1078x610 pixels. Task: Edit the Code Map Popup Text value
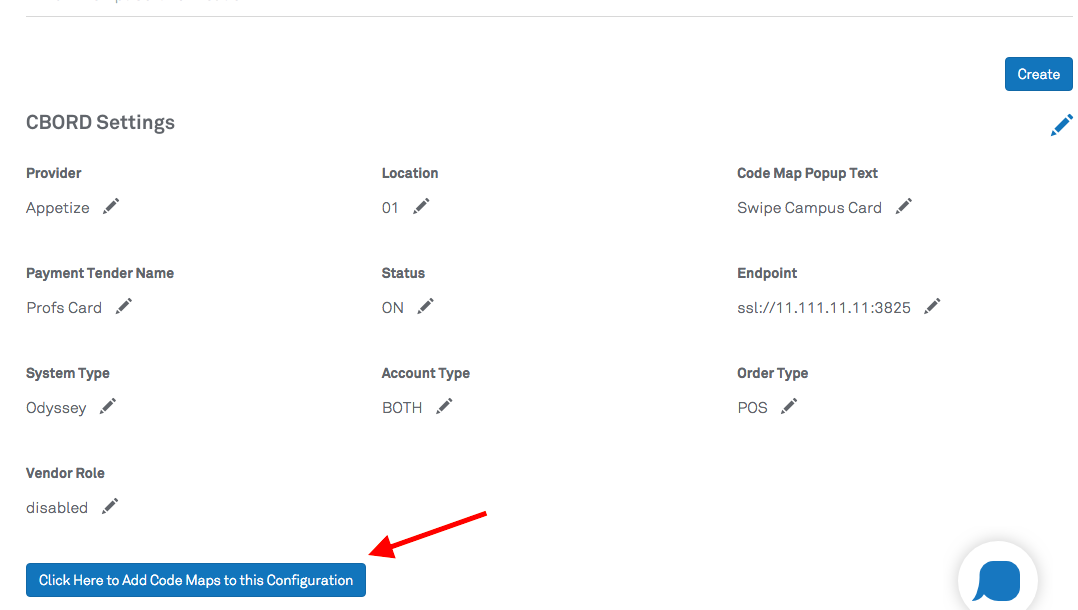[x=904, y=206]
